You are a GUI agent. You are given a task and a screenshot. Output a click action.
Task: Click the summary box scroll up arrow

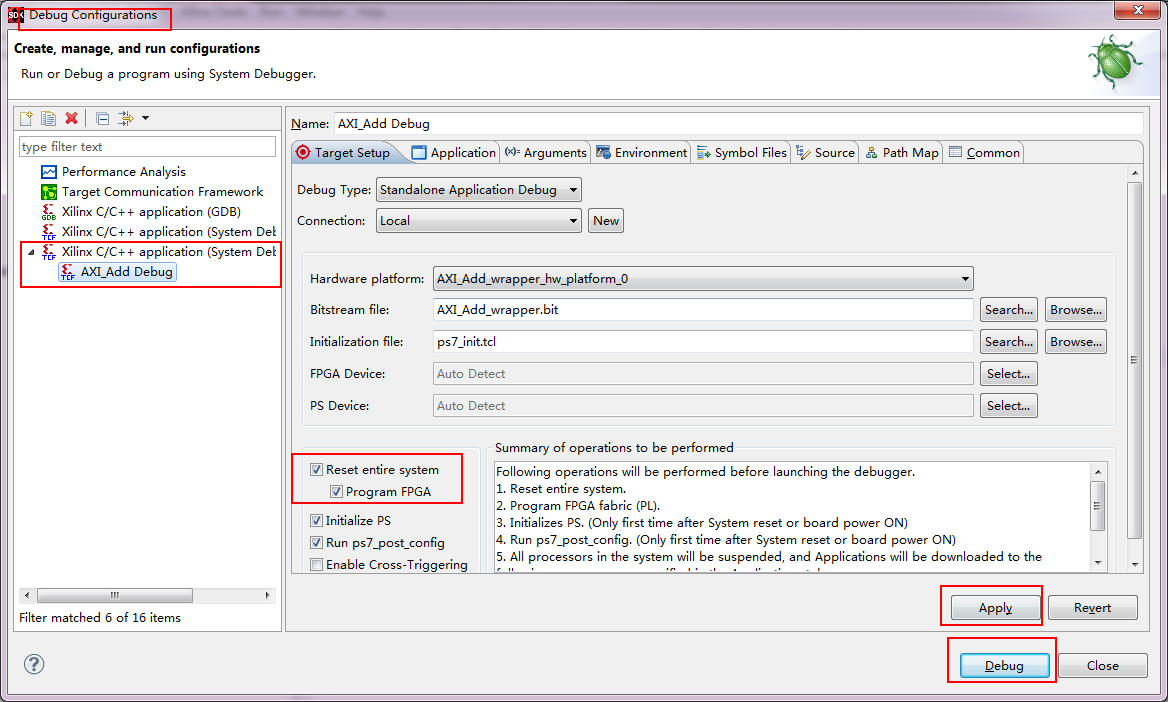[1098, 472]
